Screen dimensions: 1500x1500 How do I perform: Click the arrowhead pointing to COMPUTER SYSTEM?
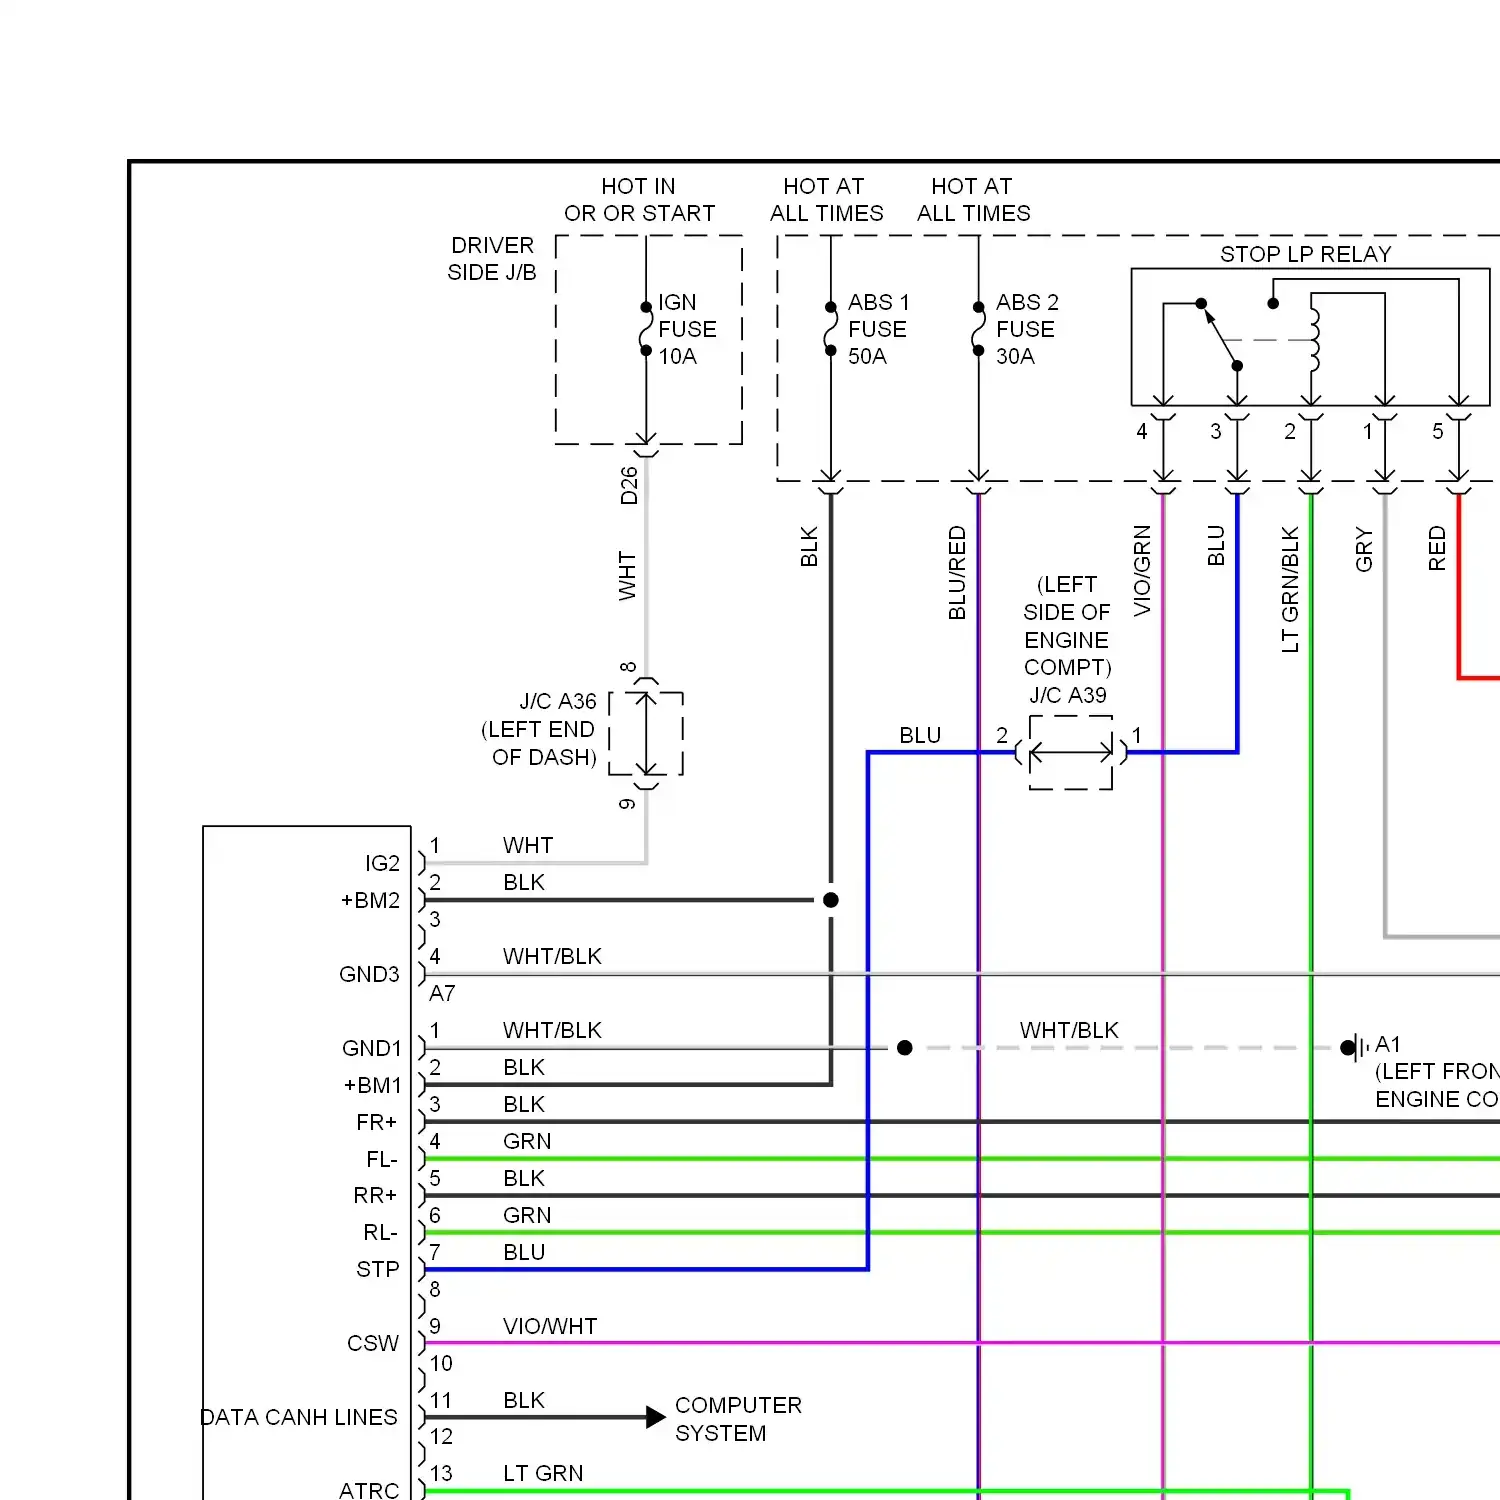point(656,1417)
